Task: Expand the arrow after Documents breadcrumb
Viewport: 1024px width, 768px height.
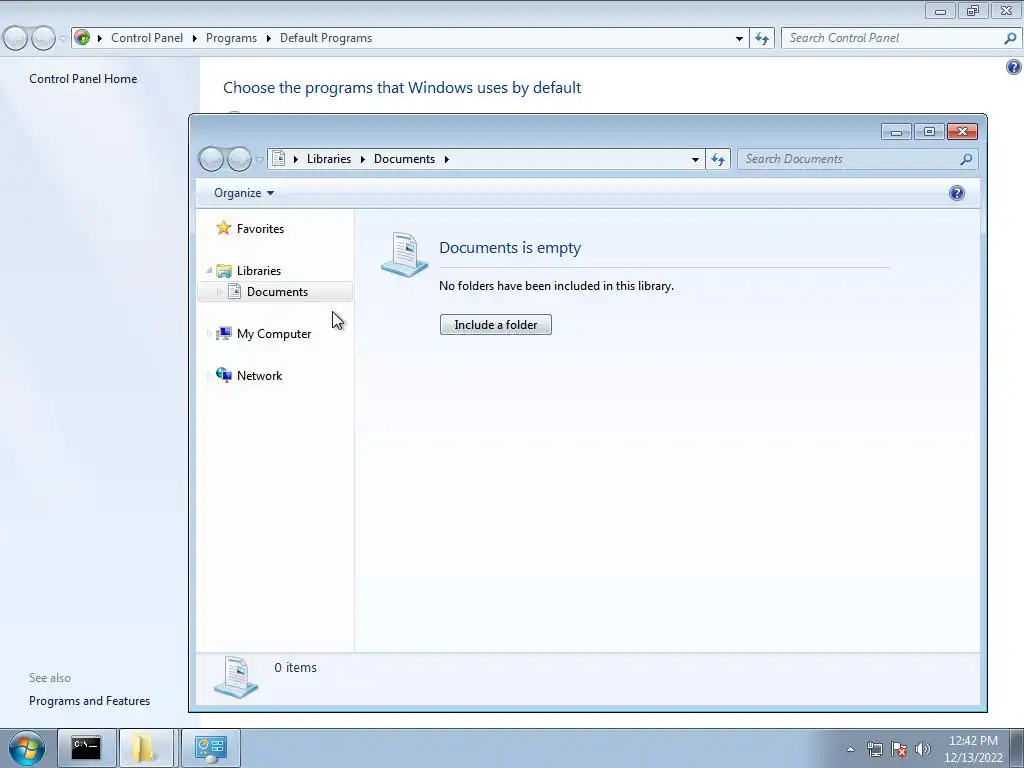Action: 447,159
